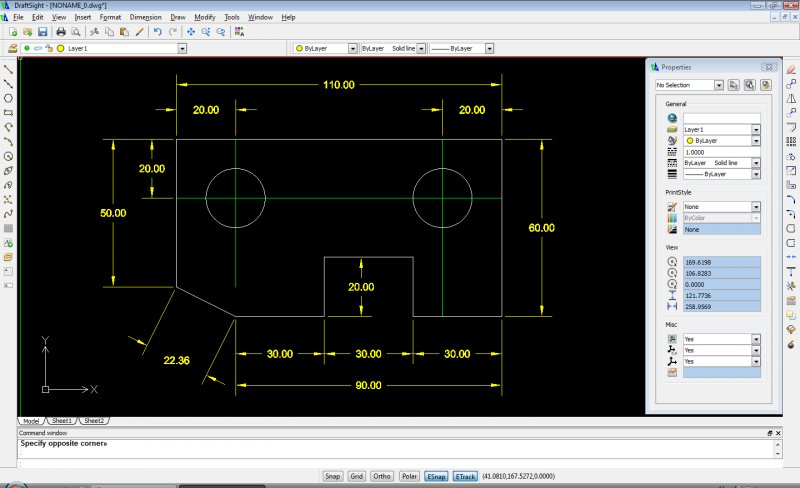
Task: Select the Explode tool on right toolbar
Action: (791, 344)
